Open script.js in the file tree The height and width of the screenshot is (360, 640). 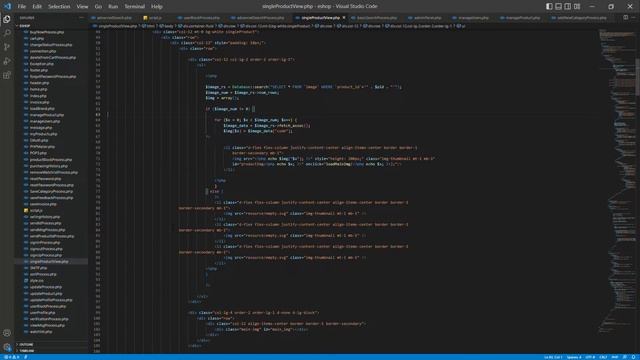coord(36,211)
